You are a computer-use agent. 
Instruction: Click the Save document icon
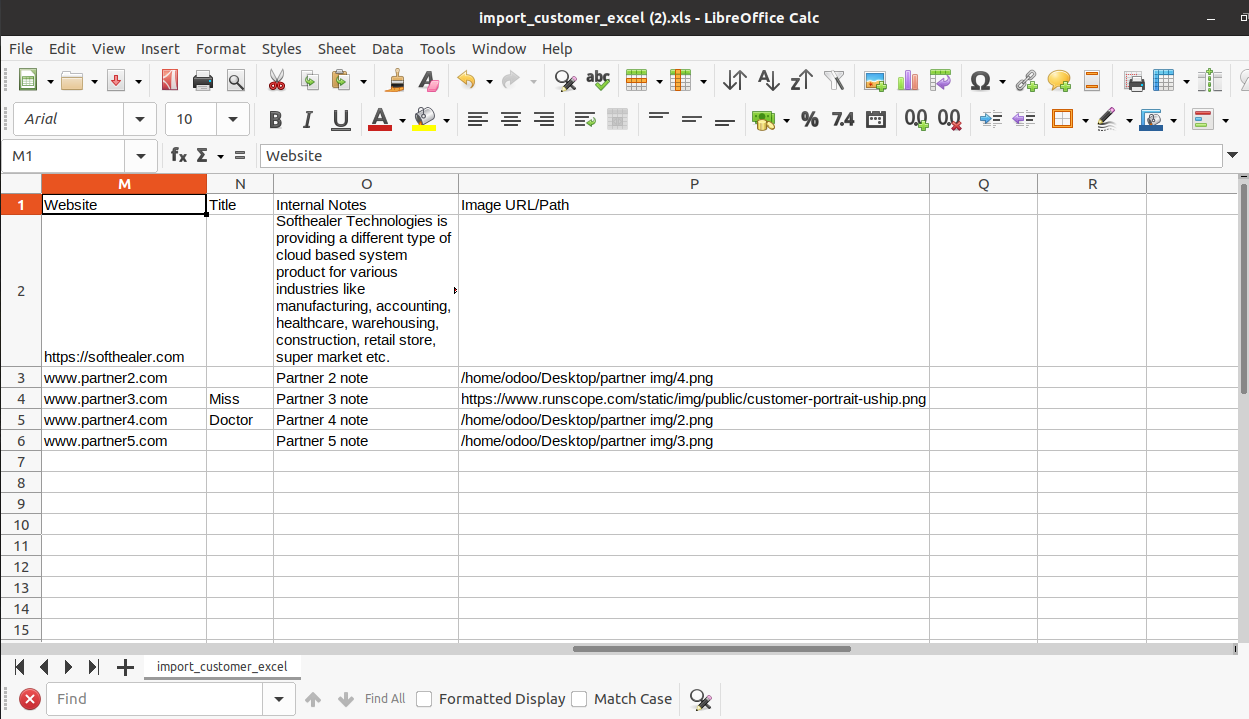coord(116,81)
